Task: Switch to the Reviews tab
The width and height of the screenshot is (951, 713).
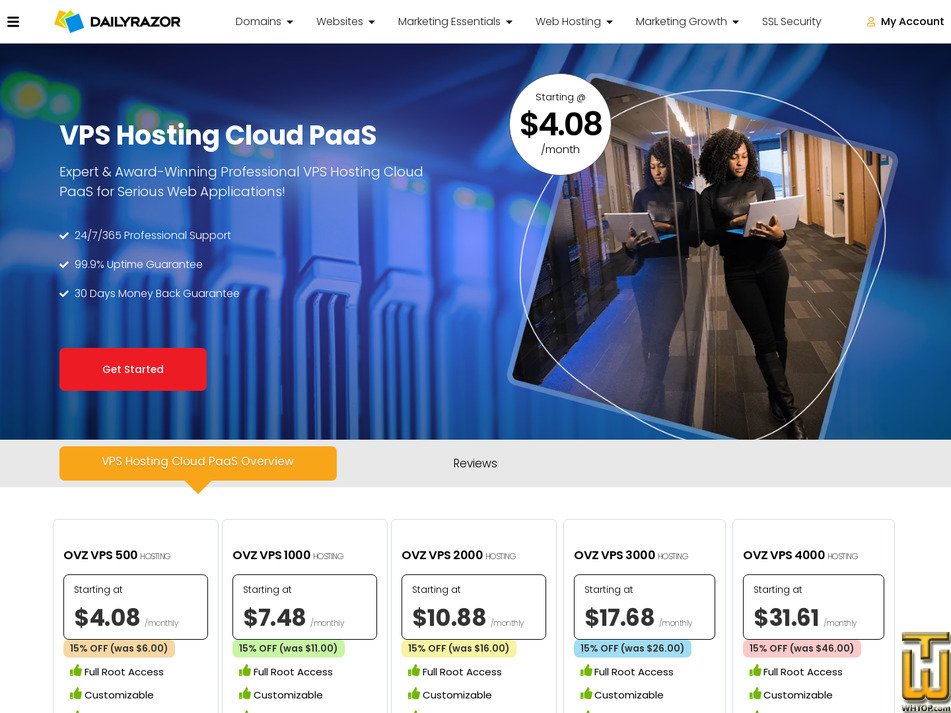Action: click(x=475, y=463)
